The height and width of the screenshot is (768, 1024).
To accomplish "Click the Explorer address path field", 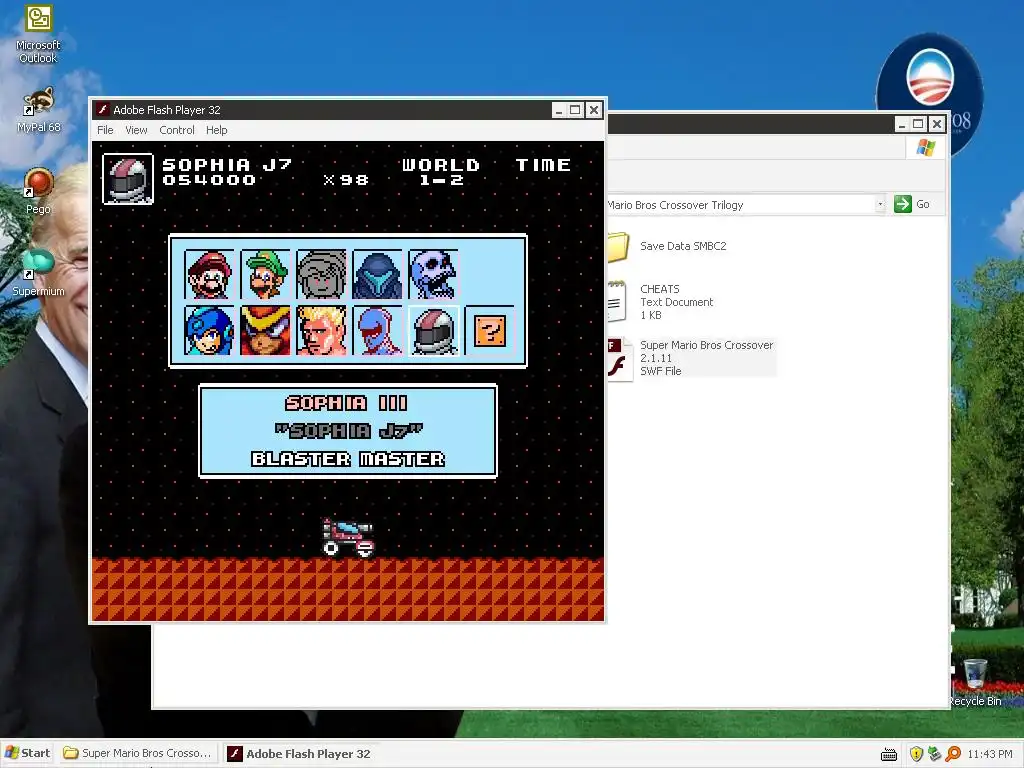I will click(741, 204).
